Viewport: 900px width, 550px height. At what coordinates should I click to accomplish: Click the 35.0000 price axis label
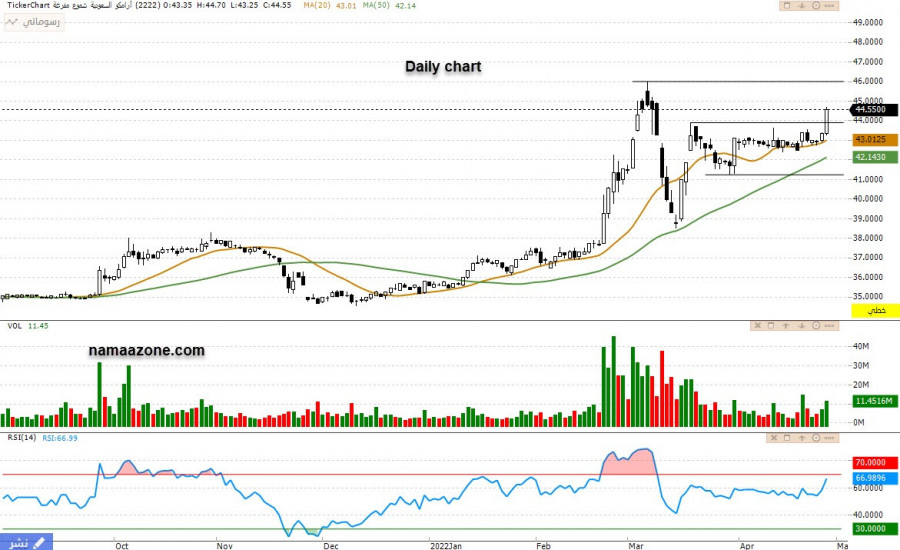click(x=868, y=296)
